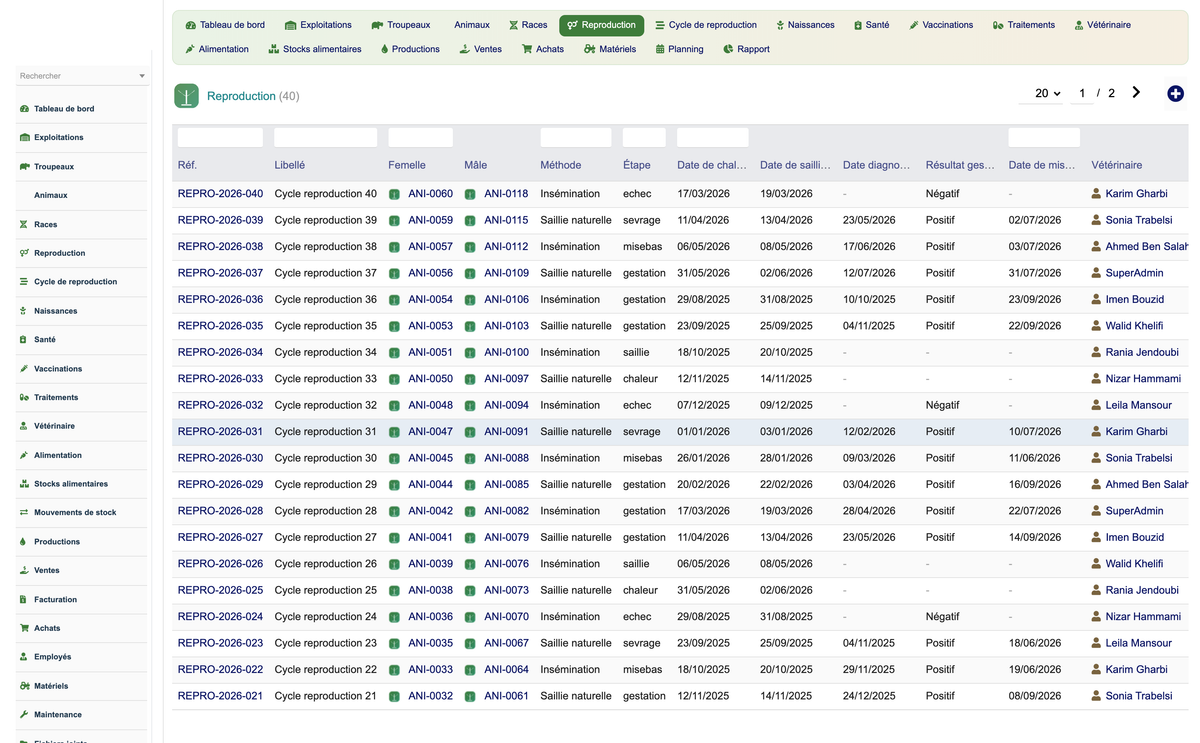Click the Matériels tractor icon in top menu
The image size is (1200, 743).
point(590,49)
